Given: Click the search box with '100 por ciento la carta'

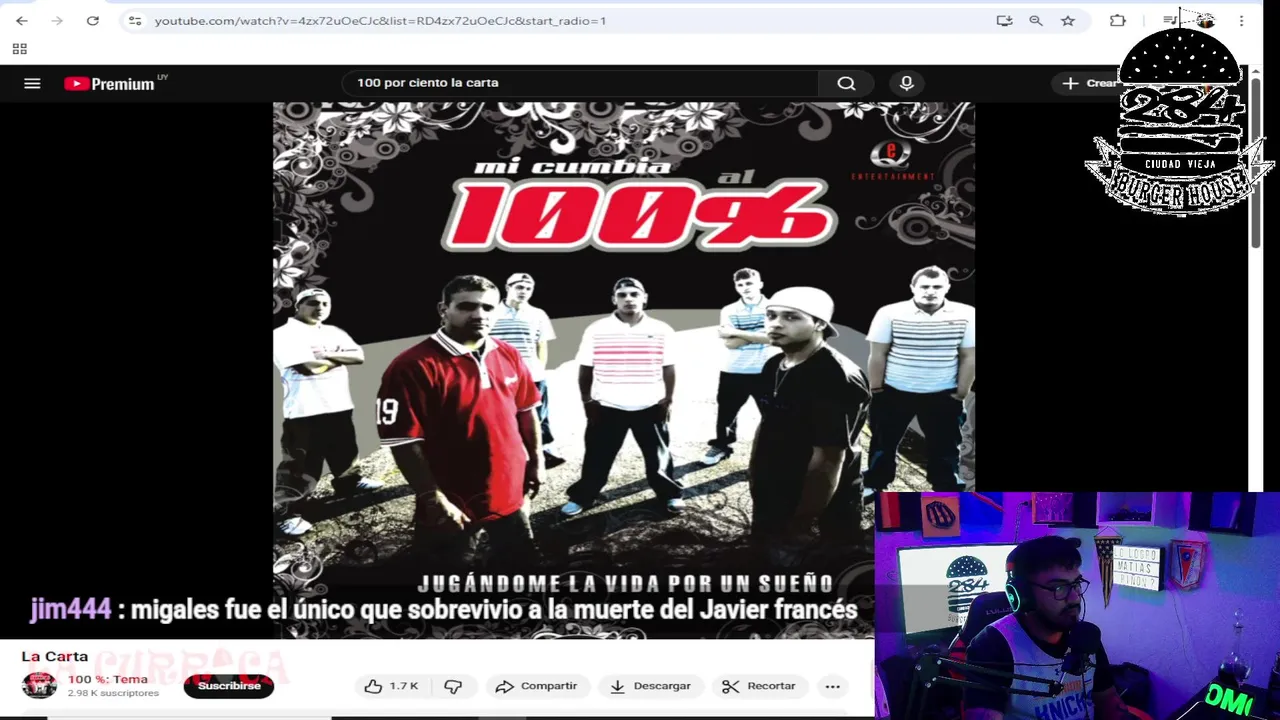Looking at the screenshot, I should tap(580, 83).
